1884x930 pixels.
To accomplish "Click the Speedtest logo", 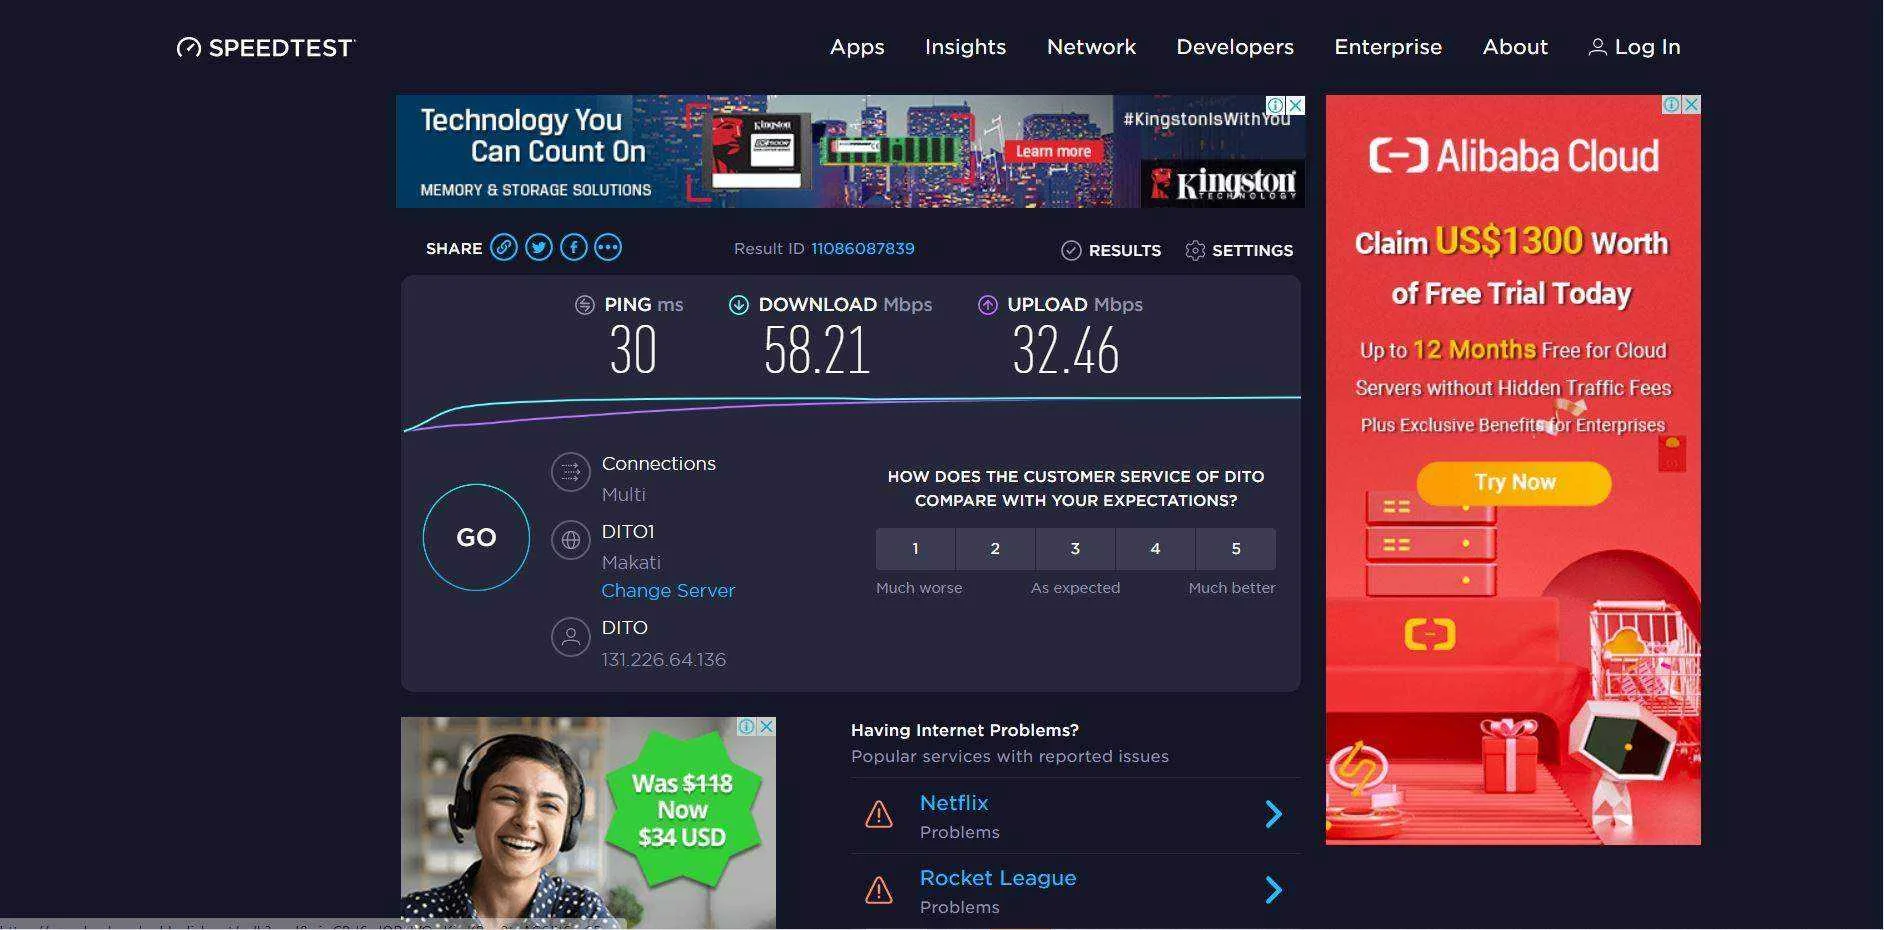I will click(265, 47).
